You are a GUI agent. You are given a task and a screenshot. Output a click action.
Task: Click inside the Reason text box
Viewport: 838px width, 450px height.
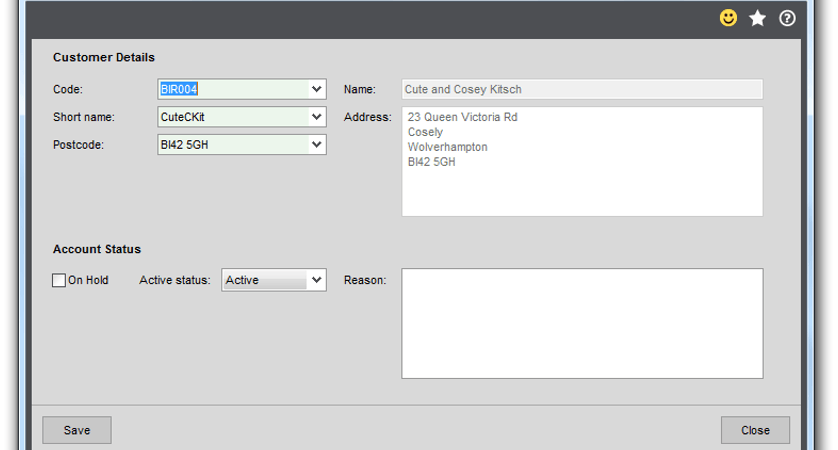[x=582, y=323]
